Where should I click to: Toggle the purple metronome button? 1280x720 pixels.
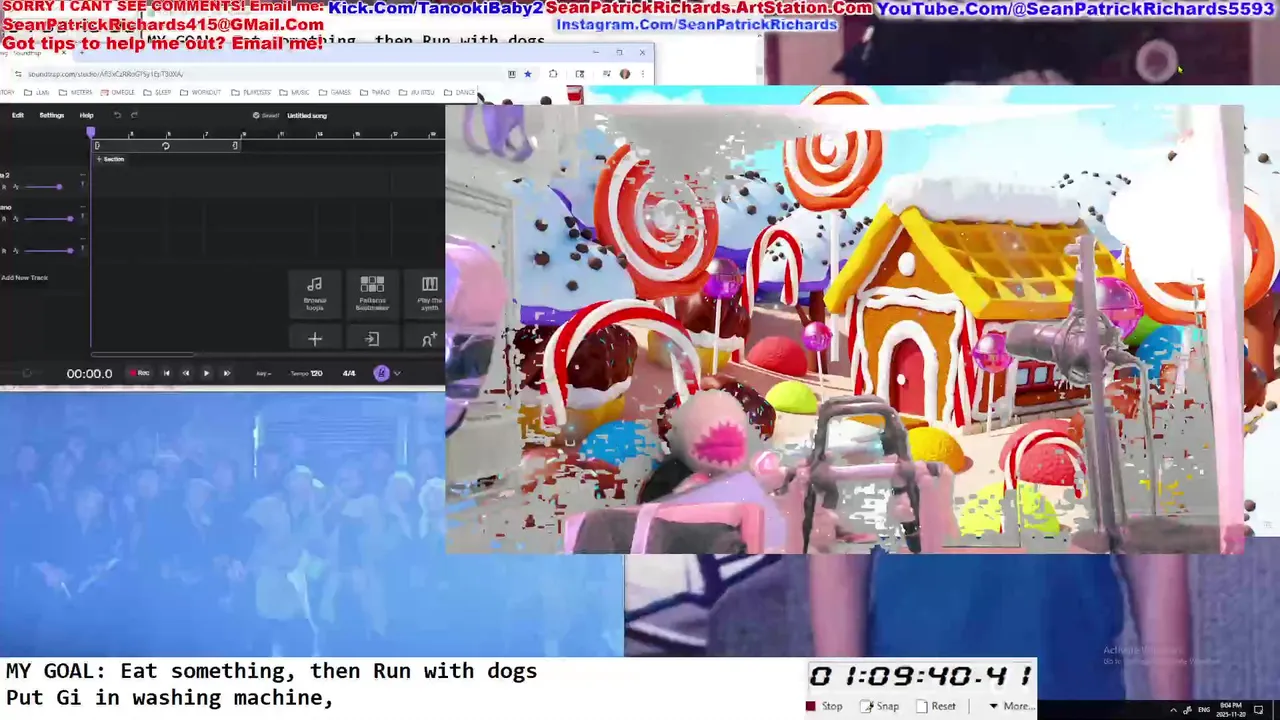(x=381, y=373)
